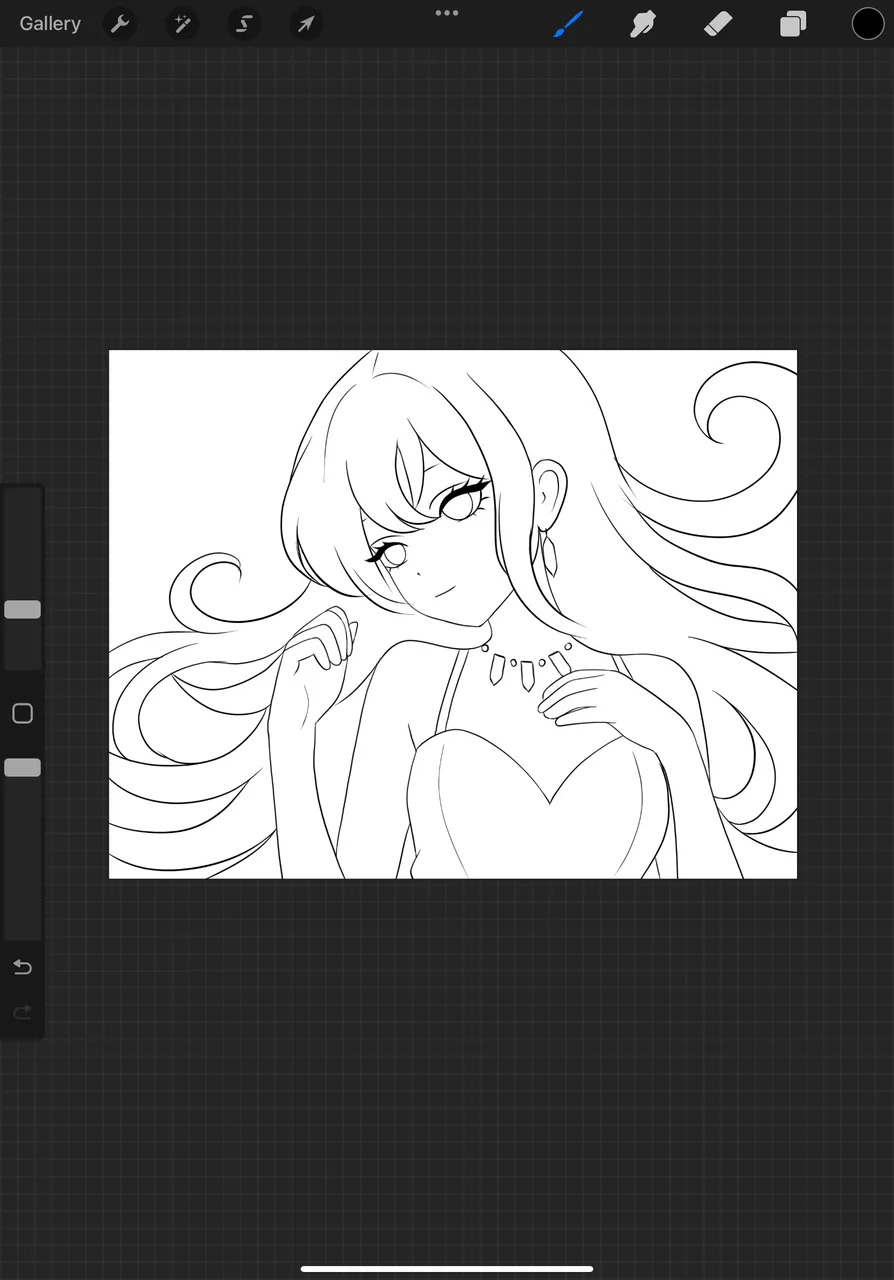Screen dimensions: 894x1280
Task: Open the Adjustments magic wand menu
Action: pos(182,23)
